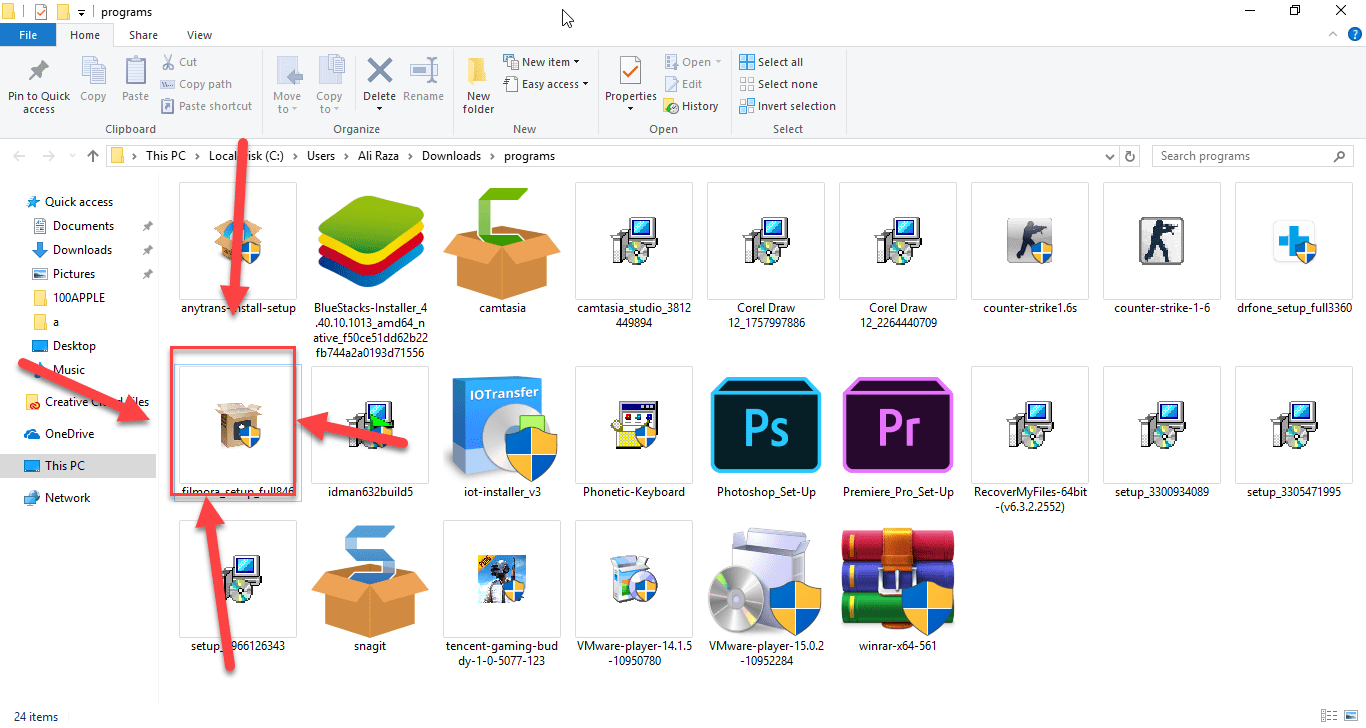
Task: Click Select all in the ribbon
Action: click(771, 61)
